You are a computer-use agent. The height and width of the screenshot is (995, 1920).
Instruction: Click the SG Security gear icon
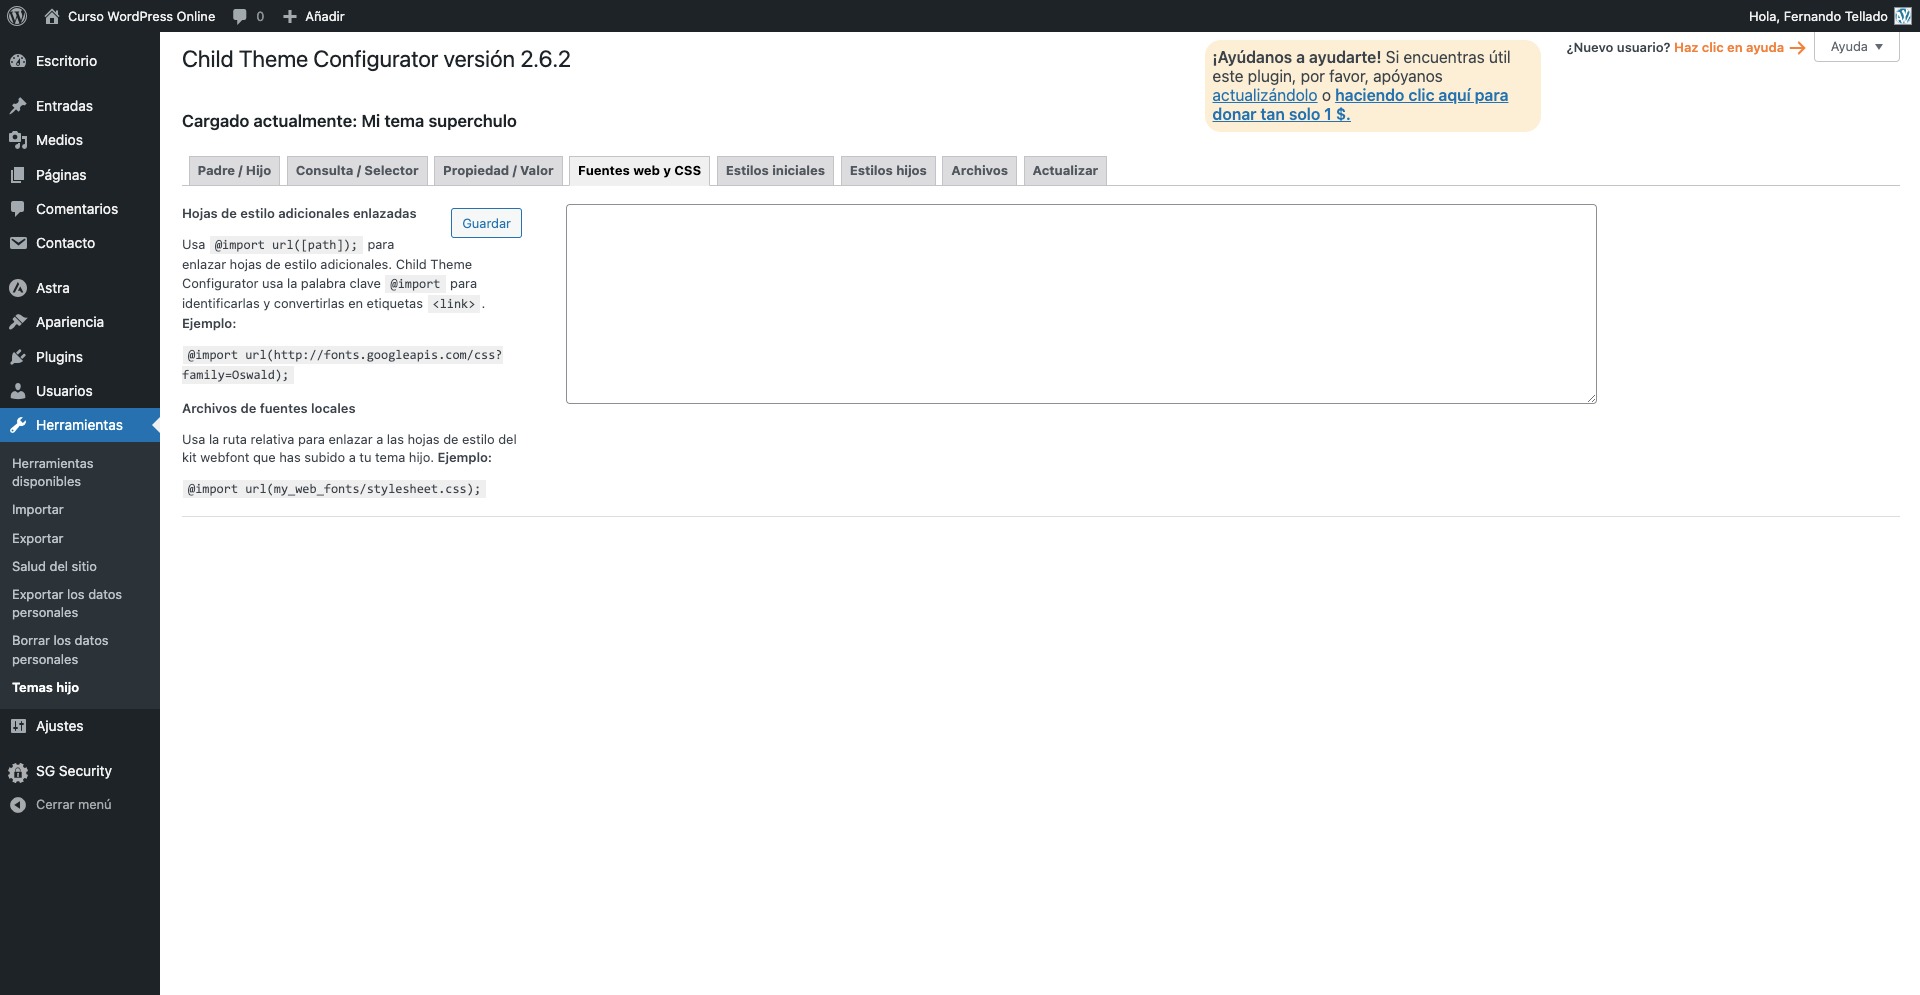[x=18, y=772]
